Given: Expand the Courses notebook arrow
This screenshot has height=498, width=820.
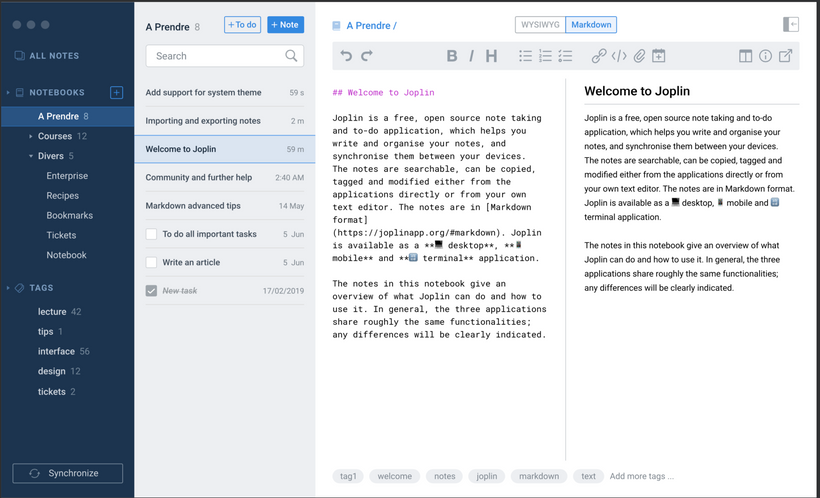Looking at the screenshot, I should (30, 136).
